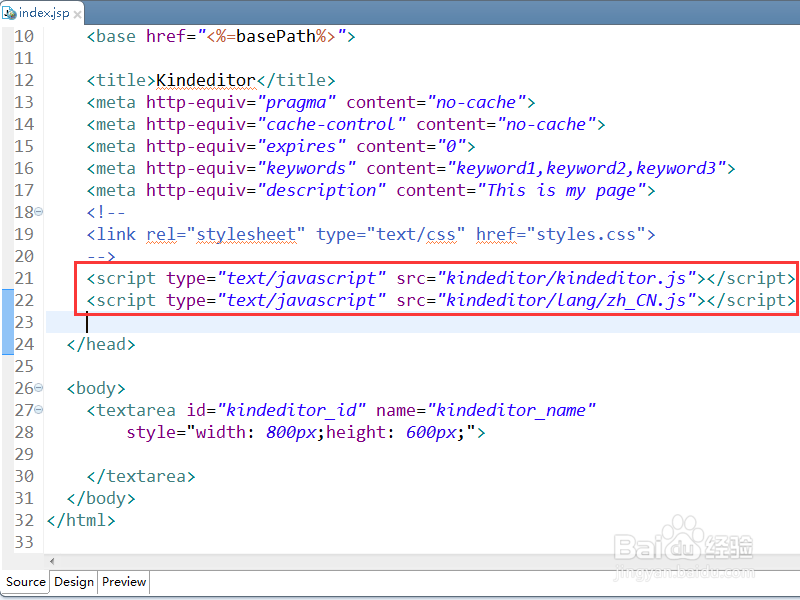The width and height of the screenshot is (800, 600).
Task: Switch to the Source view tab
Action: 26,582
